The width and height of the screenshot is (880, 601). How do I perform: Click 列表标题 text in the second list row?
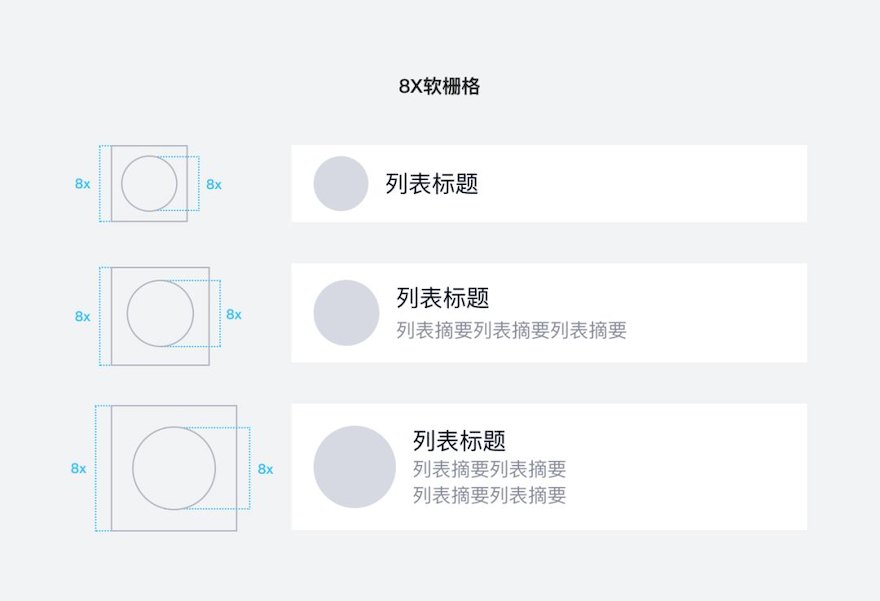tap(443, 297)
